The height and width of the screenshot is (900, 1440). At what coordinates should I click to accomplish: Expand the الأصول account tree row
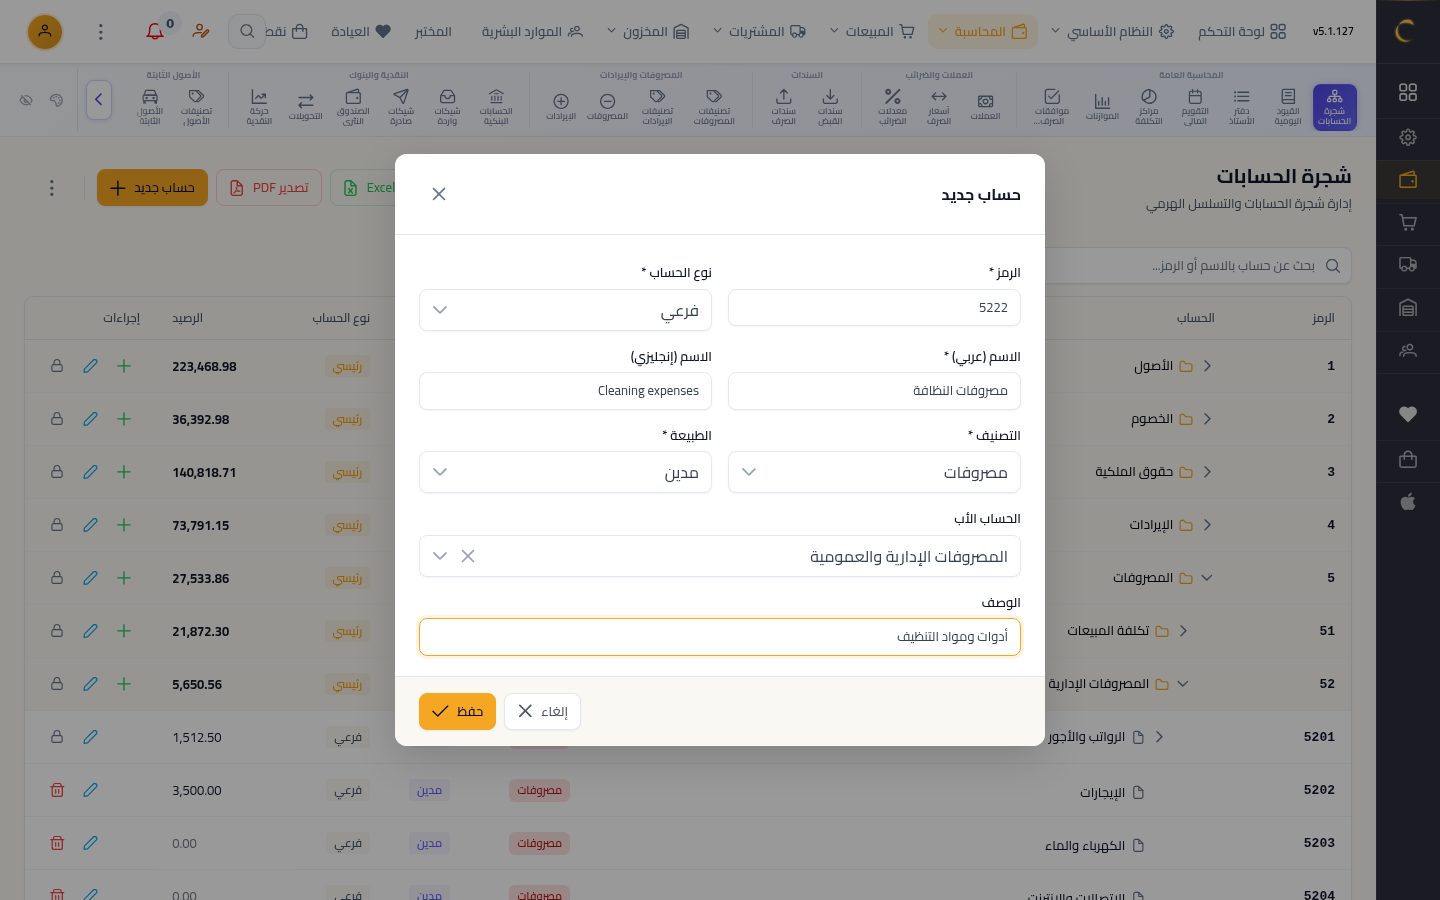(1207, 366)
